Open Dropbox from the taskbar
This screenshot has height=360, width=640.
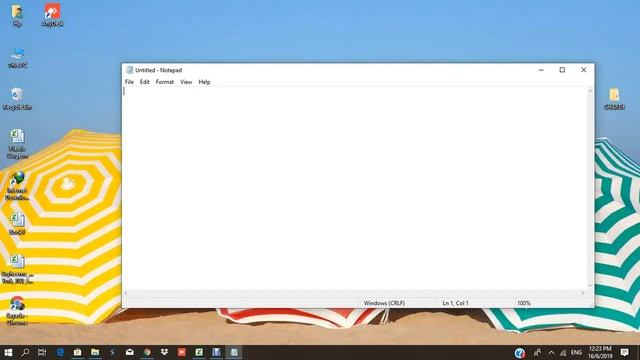164,352
